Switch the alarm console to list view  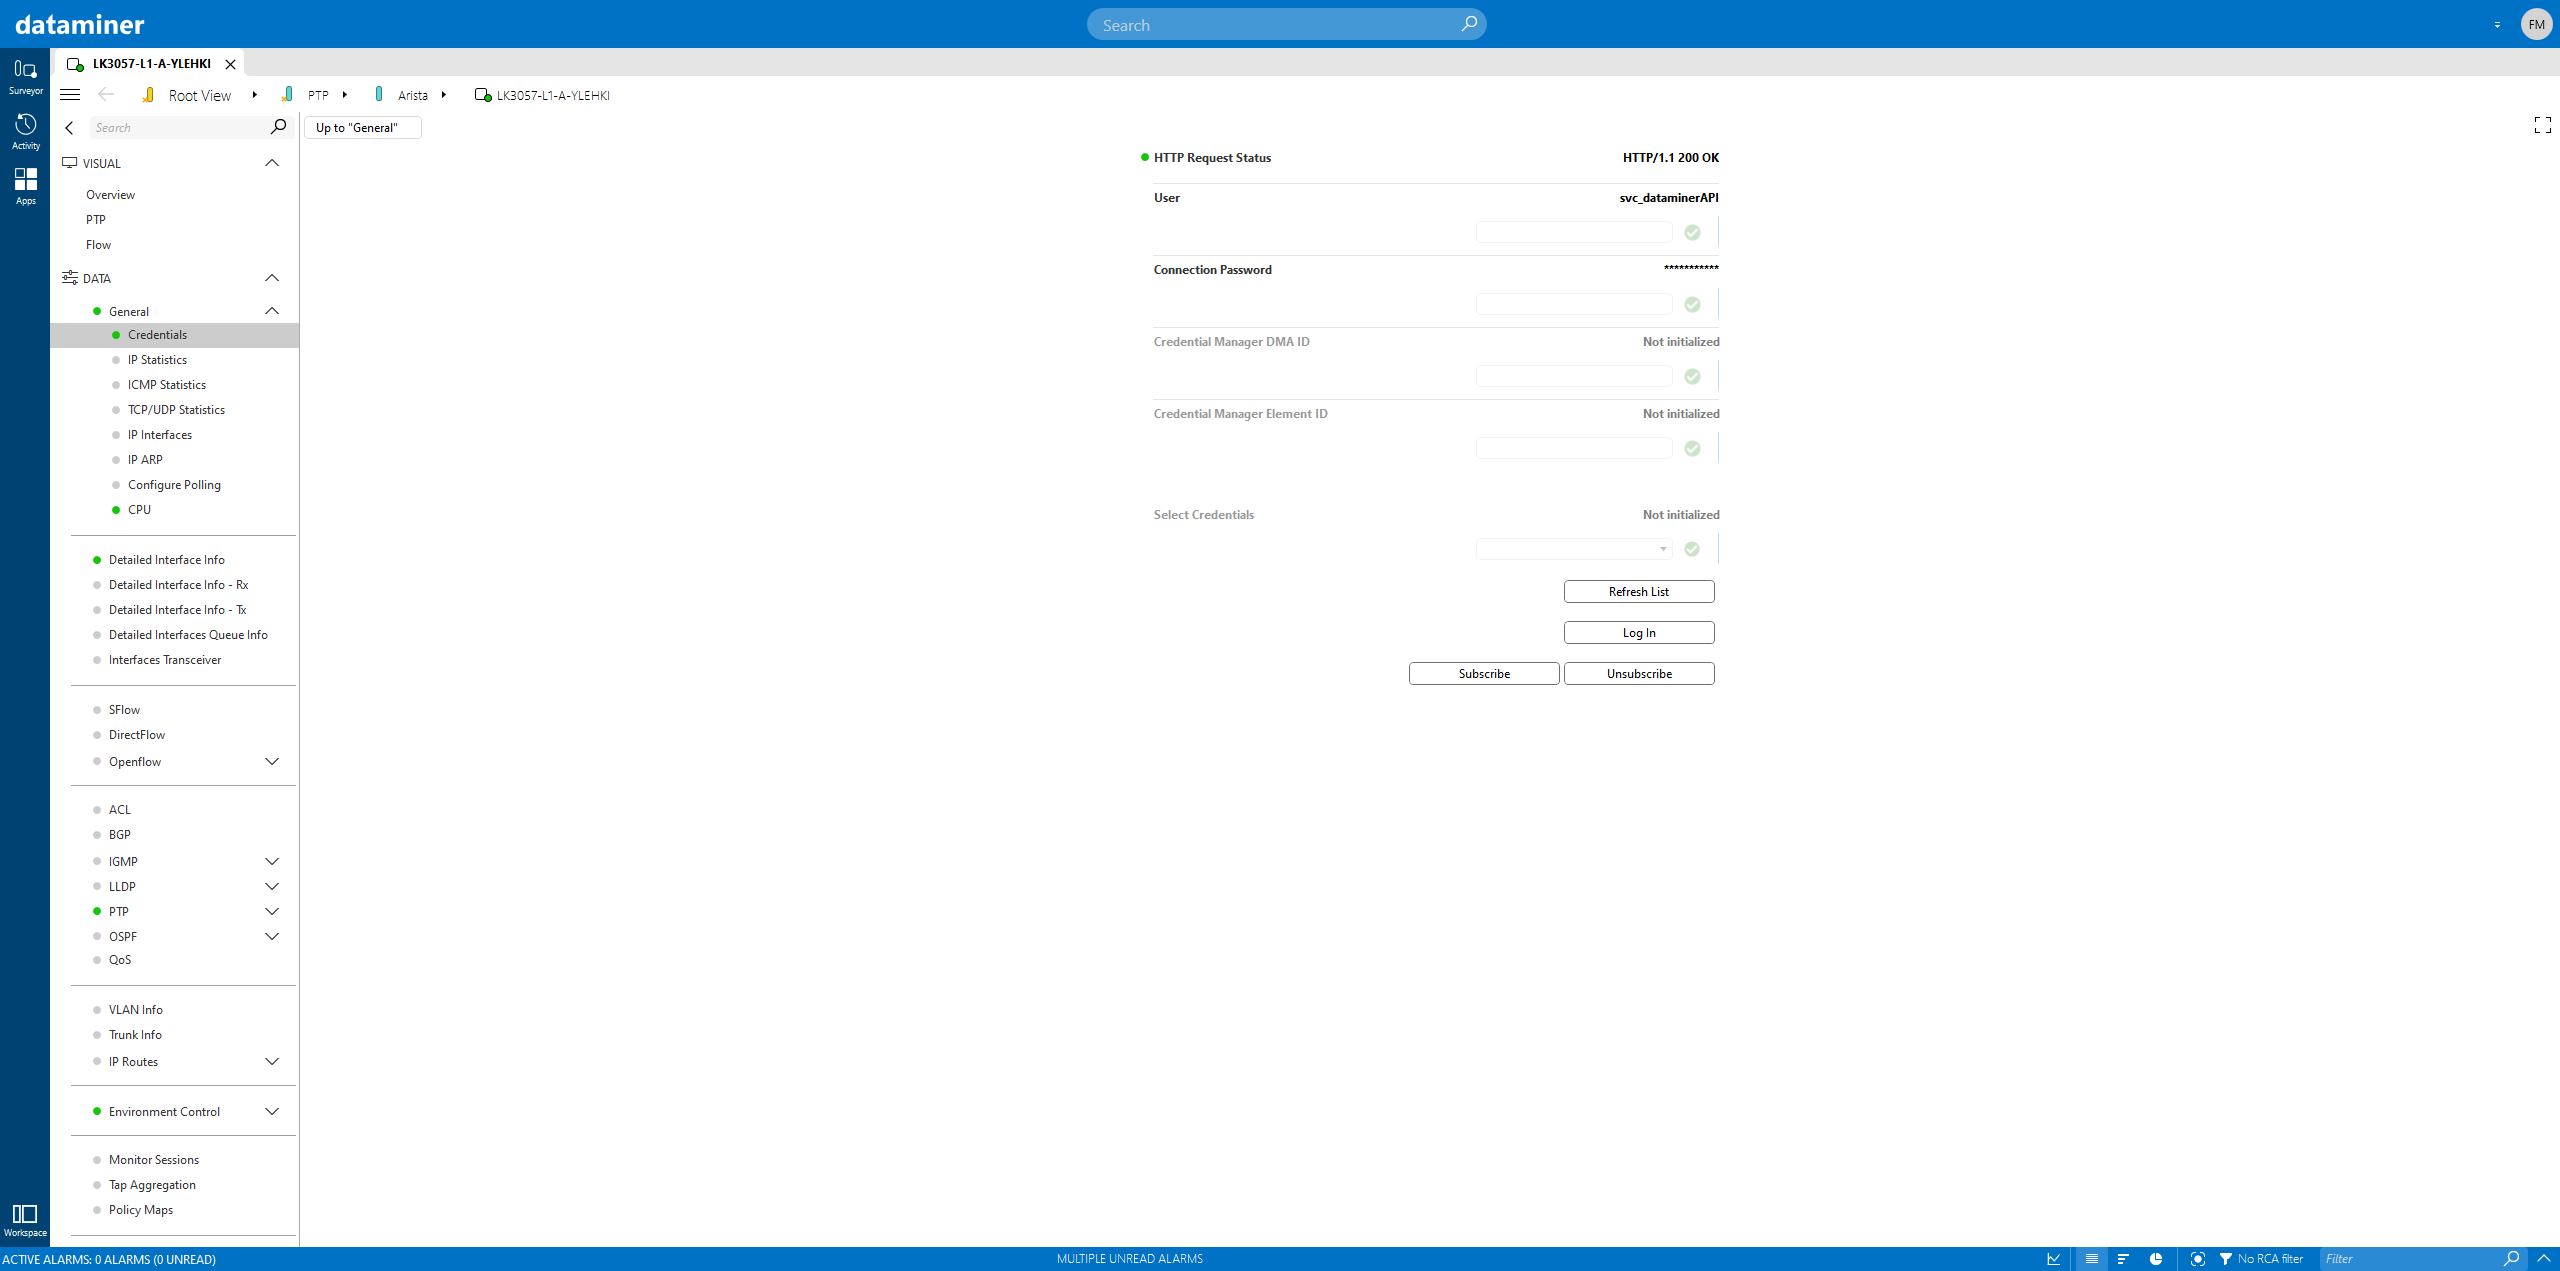(x=2091, y=1259)
